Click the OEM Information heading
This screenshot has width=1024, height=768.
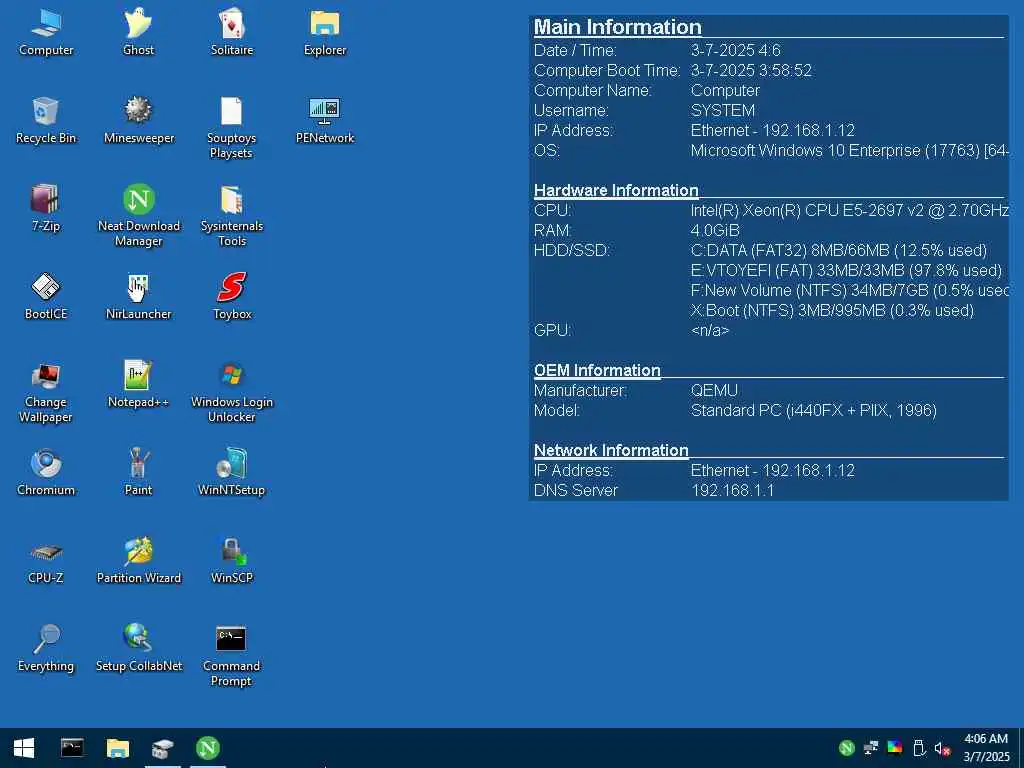tap(597, 370)
